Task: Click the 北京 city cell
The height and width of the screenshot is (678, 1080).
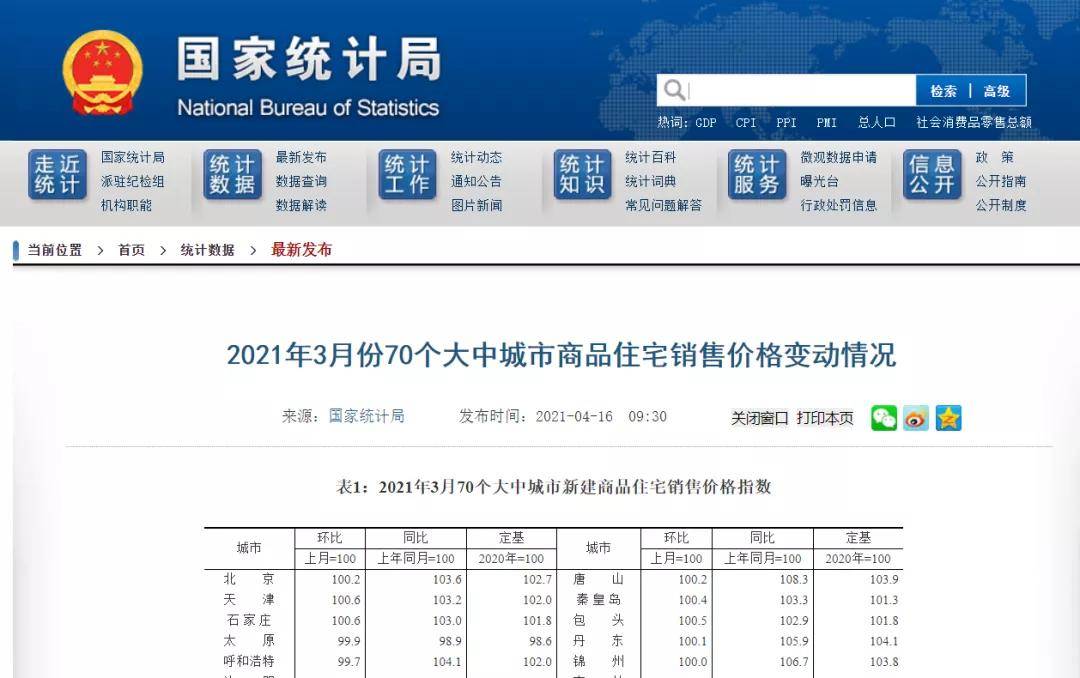Action: click(x=249, y=579)
